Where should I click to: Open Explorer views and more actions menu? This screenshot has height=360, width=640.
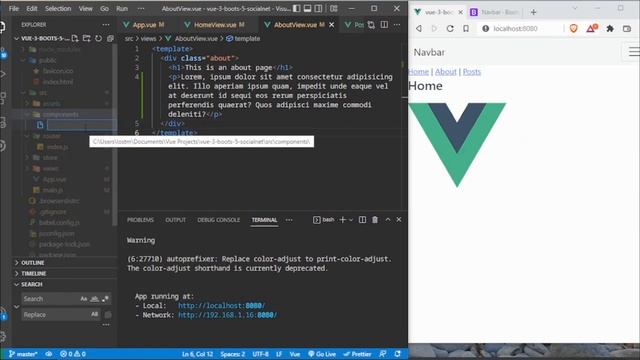pyautogui.click(x=106, y=24)
